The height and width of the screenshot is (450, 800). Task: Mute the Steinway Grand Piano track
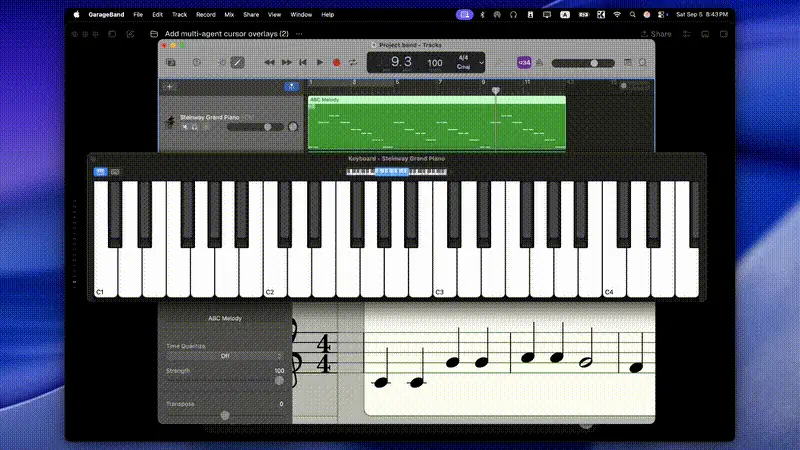185,127
